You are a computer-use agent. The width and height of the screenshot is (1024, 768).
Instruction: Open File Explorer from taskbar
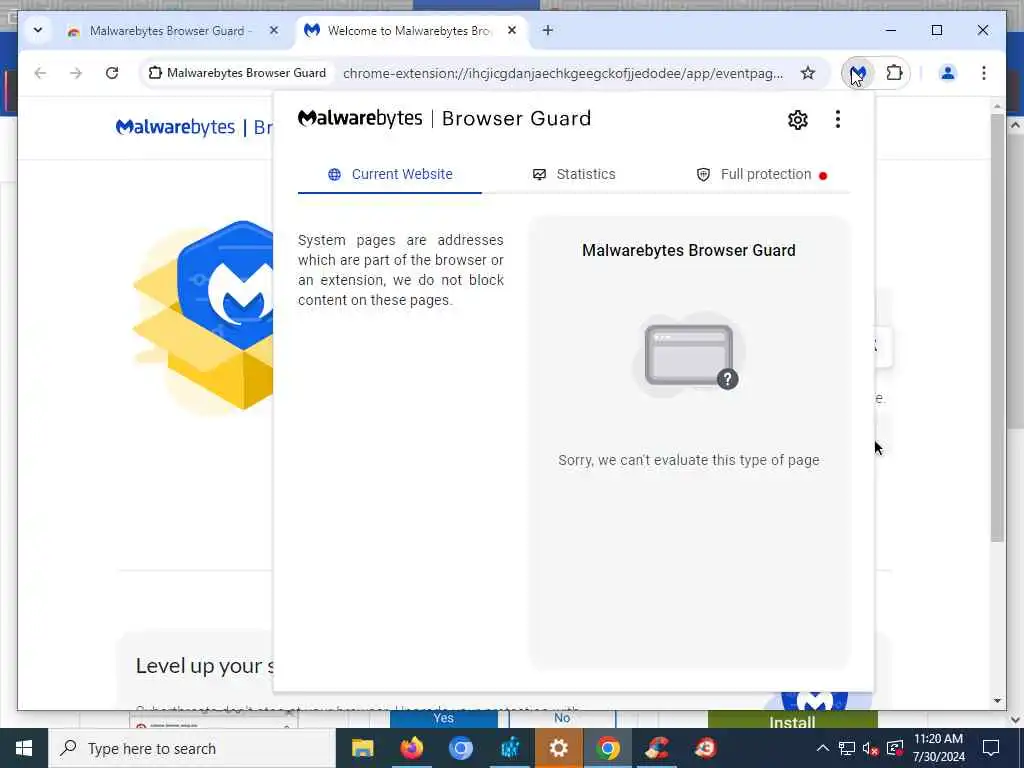[x=362, y=748]
